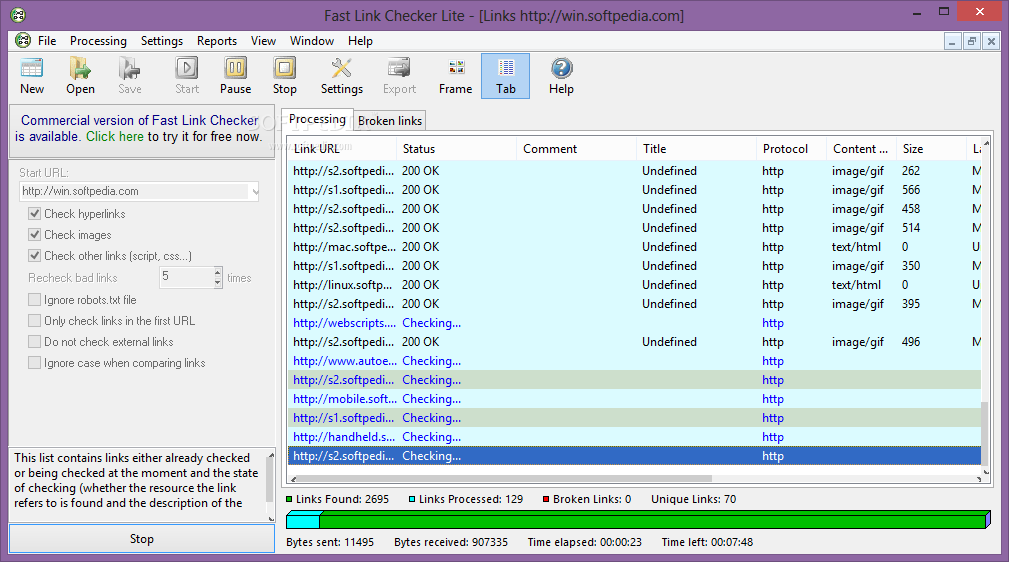Expand the Start URL dropdown arrow
The width and height of the screenshot is (1009, 562).
(x=255, y=191)
